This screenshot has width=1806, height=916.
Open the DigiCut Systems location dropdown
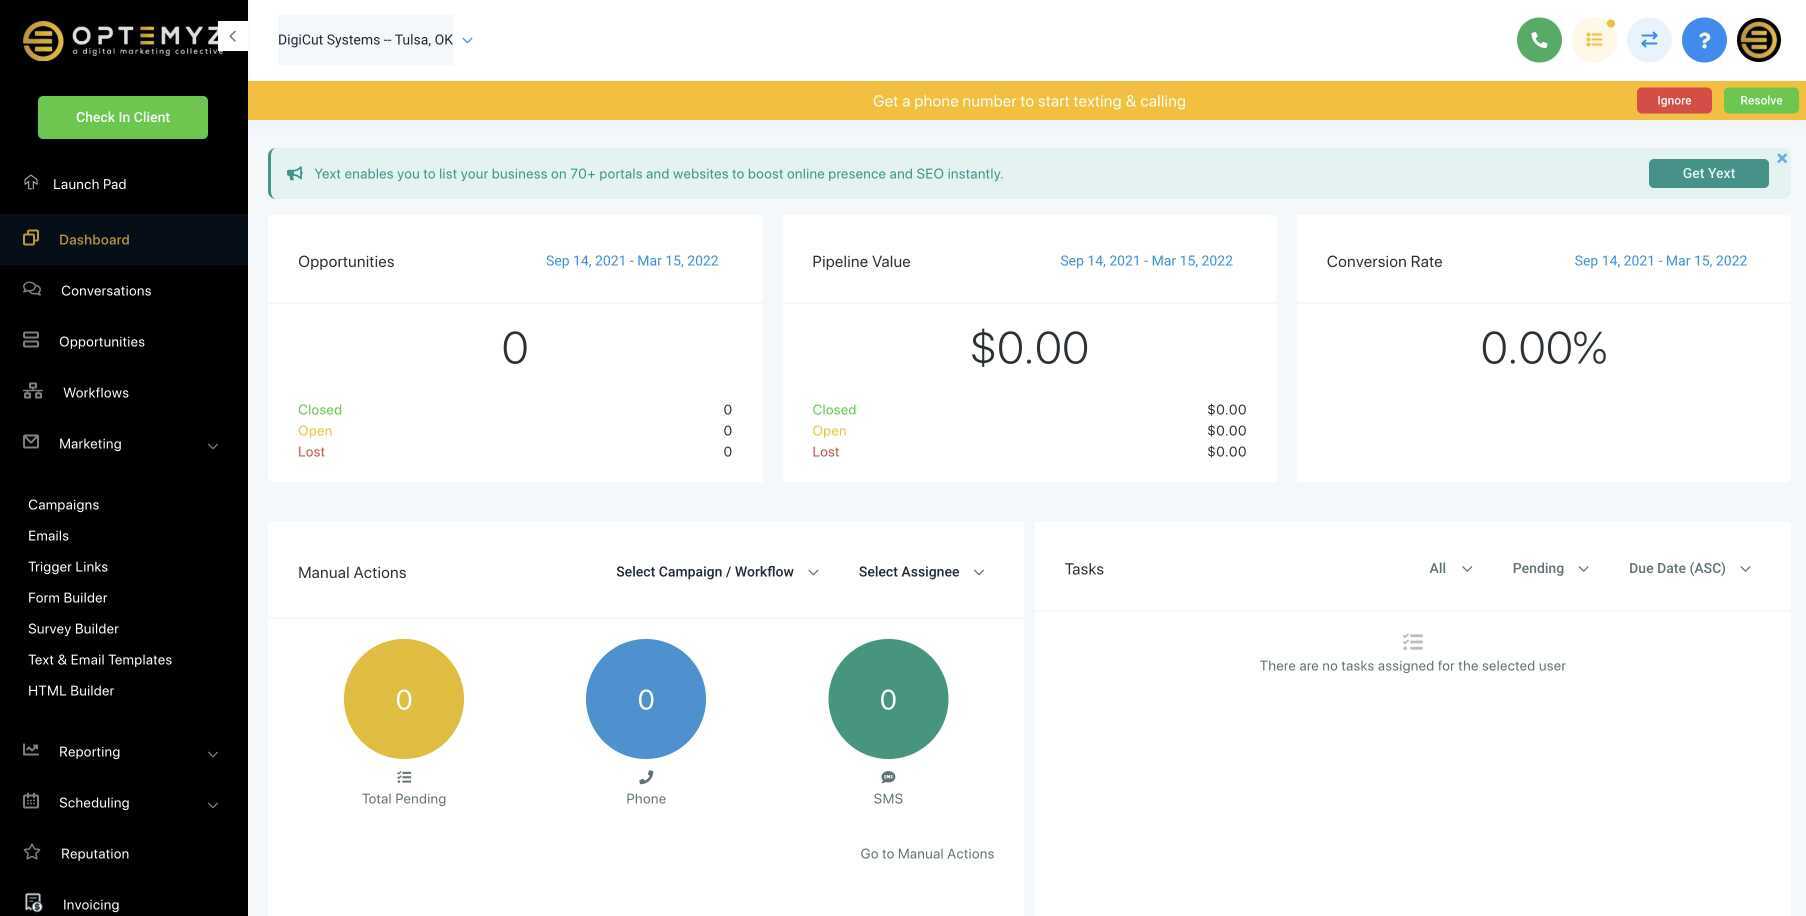376,40
